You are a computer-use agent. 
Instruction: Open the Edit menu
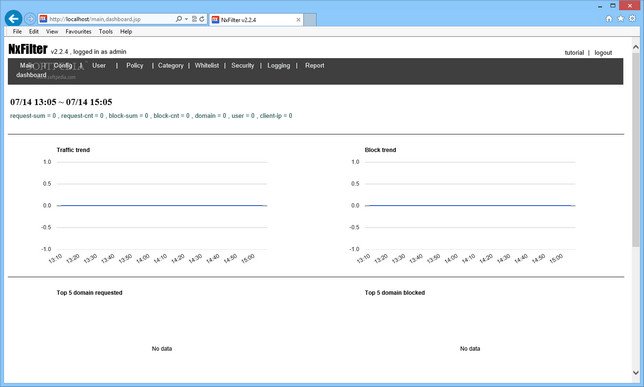tap(34, 32)
